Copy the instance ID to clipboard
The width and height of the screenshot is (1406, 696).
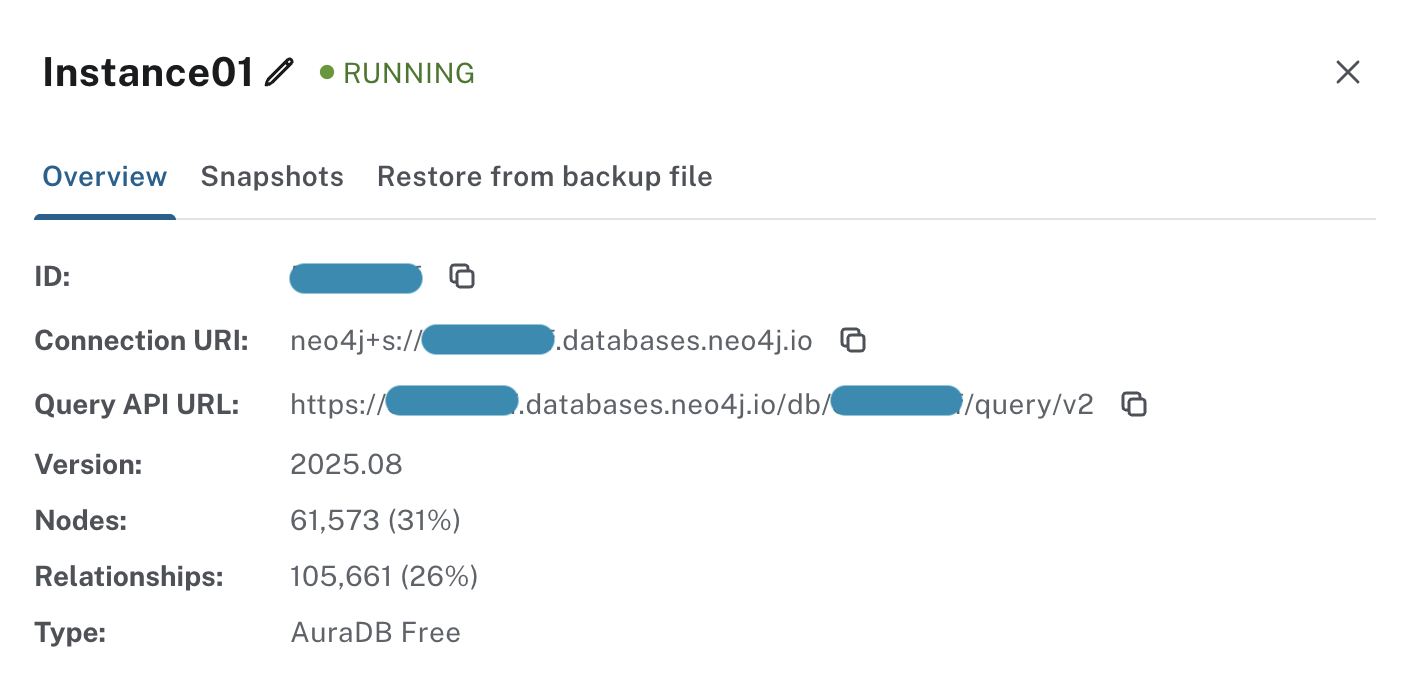[x=461, y=277]
